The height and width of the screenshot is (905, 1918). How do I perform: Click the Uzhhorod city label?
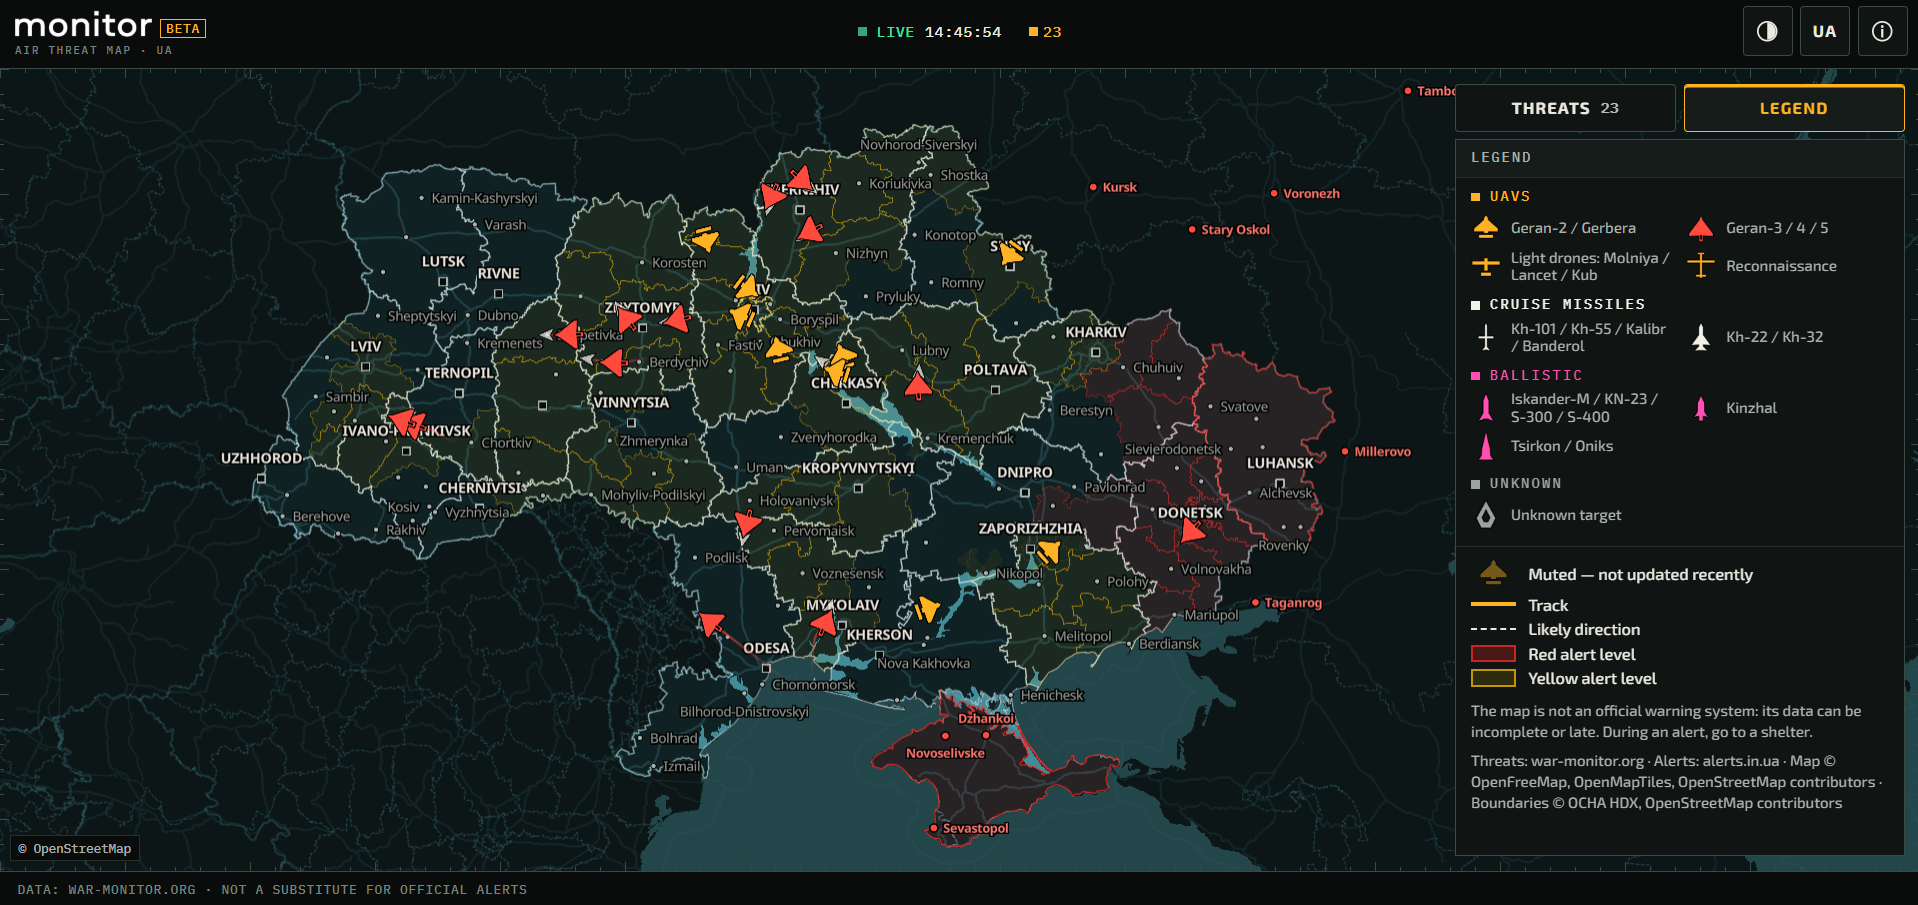261,458
